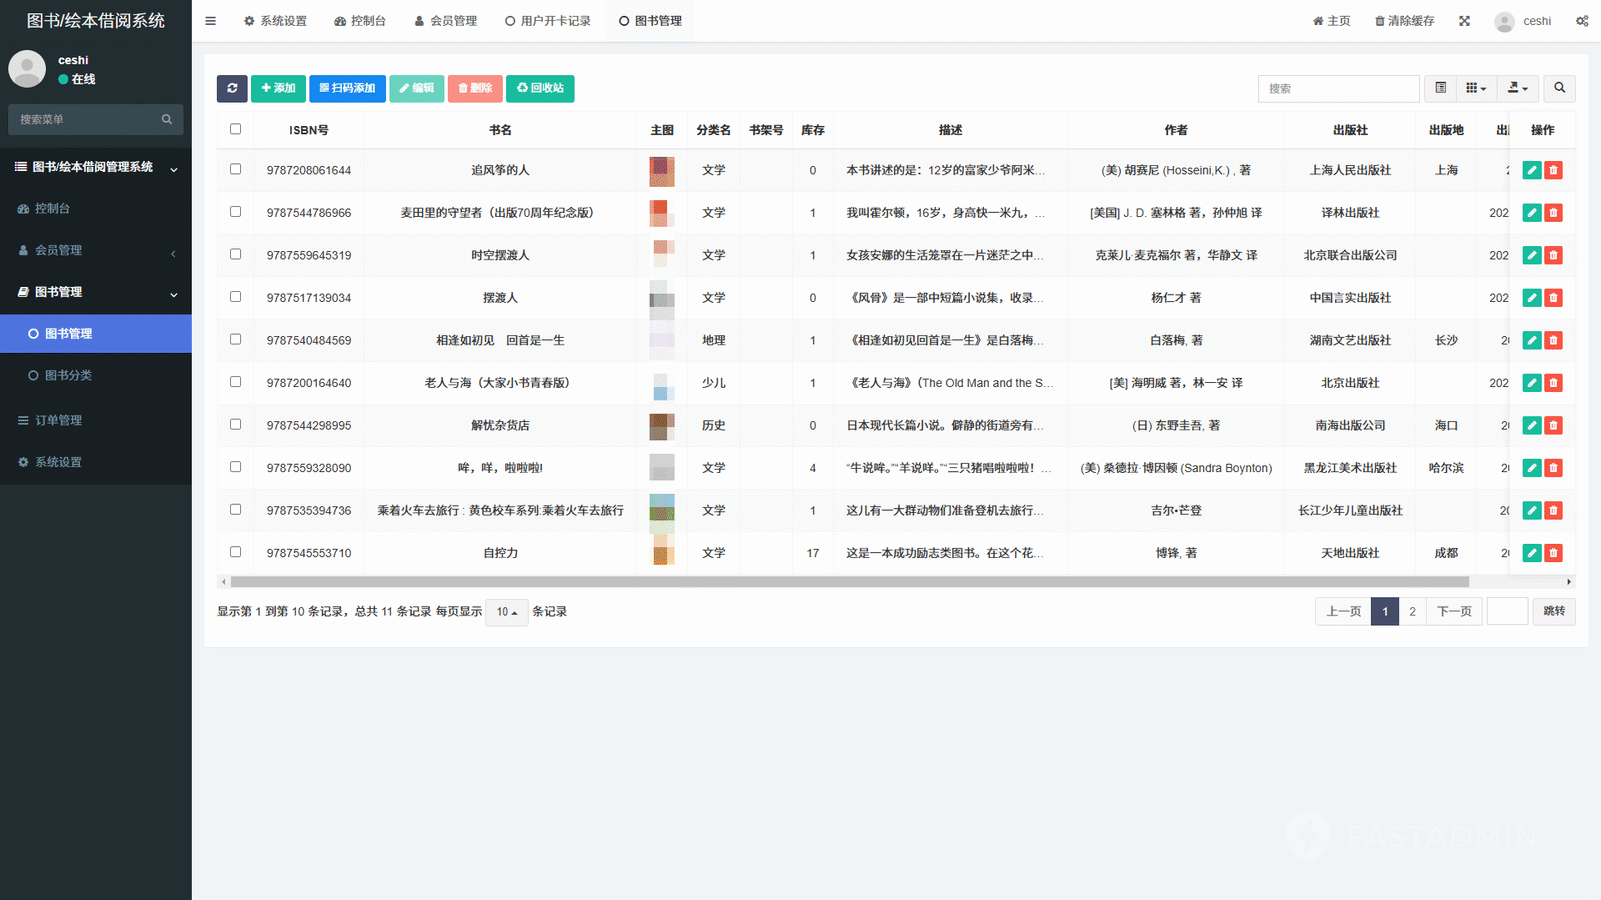Screen dimensions: 1601x900
Task: Open settings gears icon at top right
Action: pyautogui.click(x=1582, y=21)
